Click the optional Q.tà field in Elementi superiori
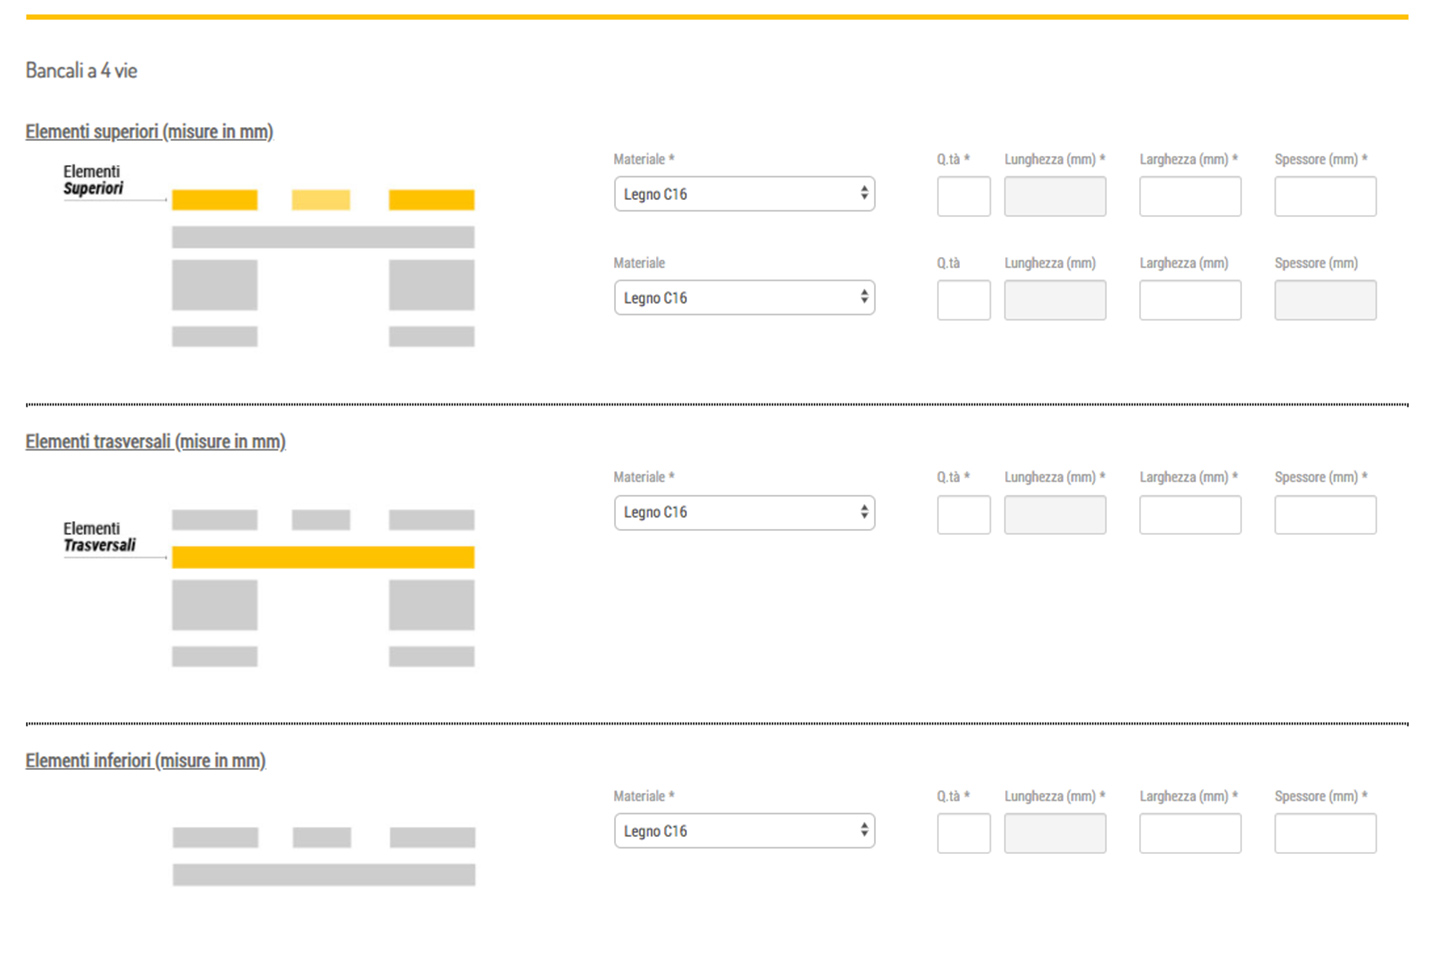This screenshot has width=1440, height=960. [x=963, y=300]
